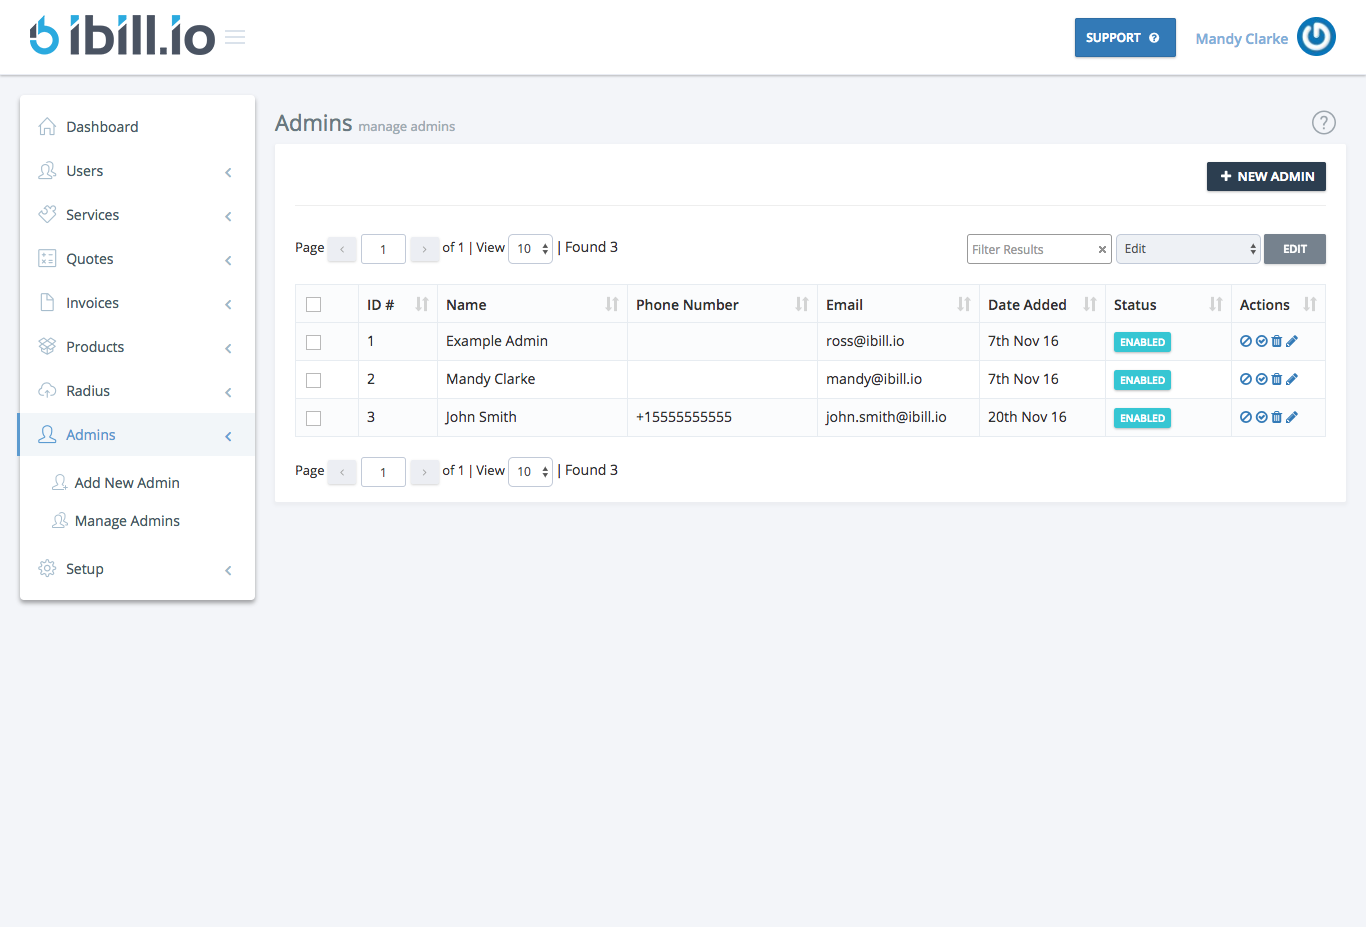Click the pencil edit icon for John Smith
The width and height of the screenshot is (1366, 927).
(x=1292, y=417)
